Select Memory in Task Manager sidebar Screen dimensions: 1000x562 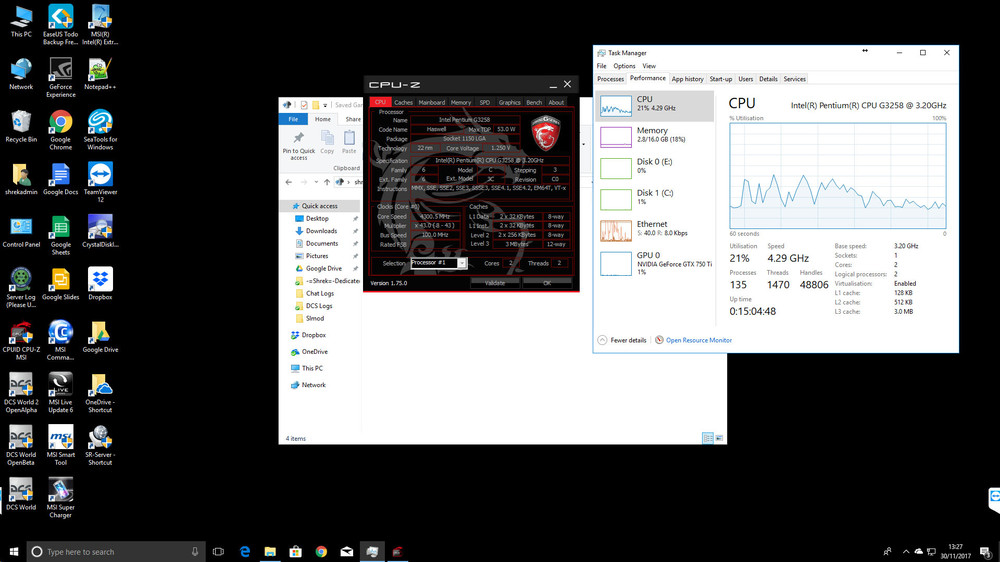(655, 137)
